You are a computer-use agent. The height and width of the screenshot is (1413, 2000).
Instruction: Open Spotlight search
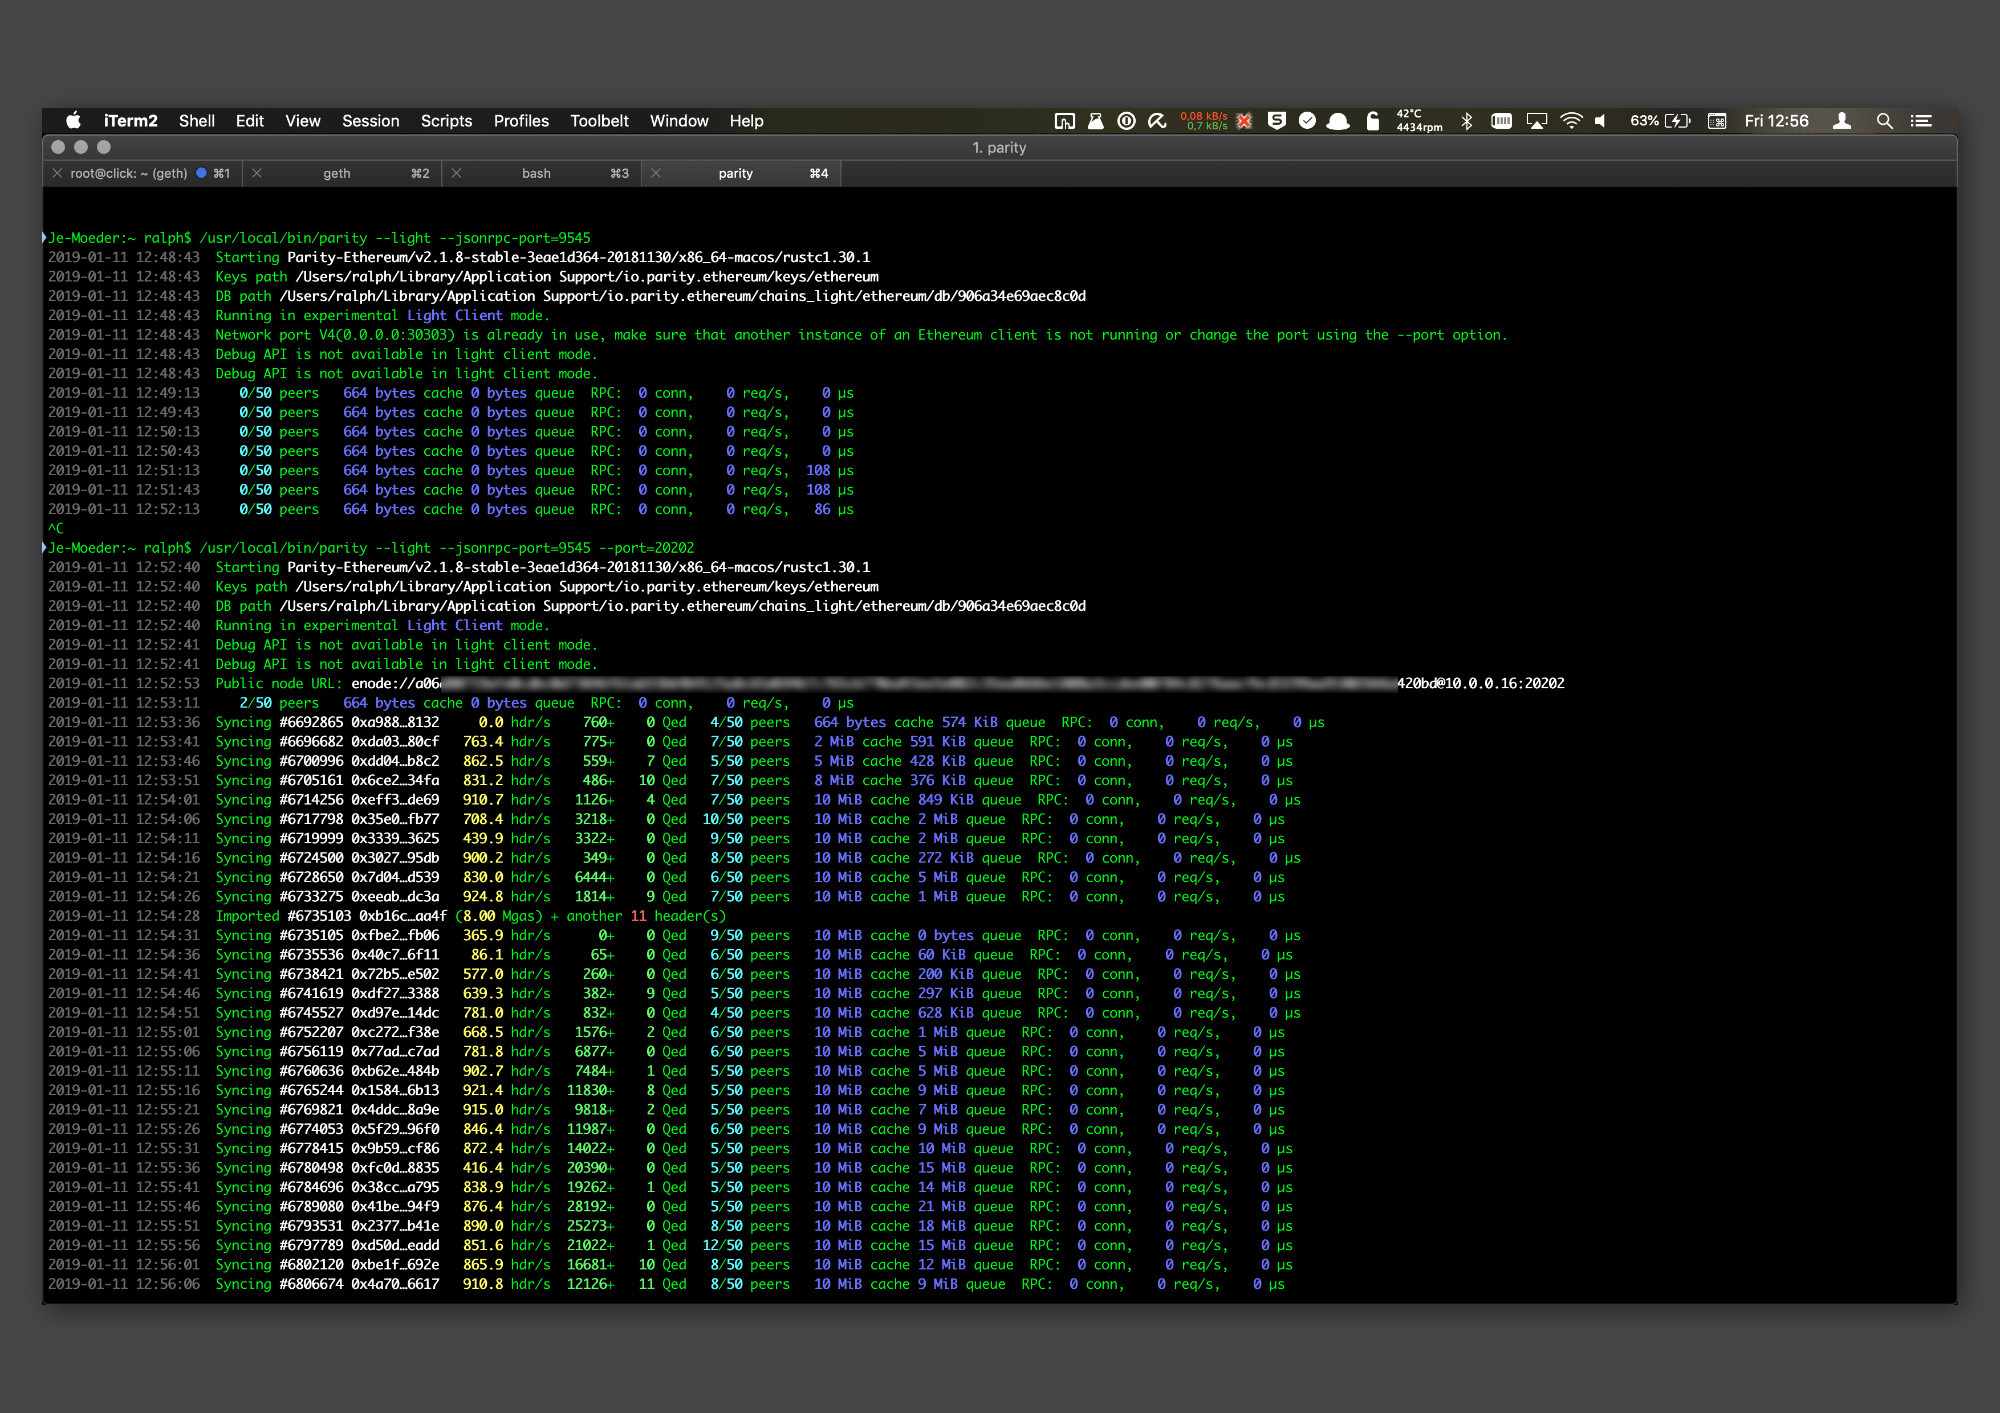[1885, 121]
